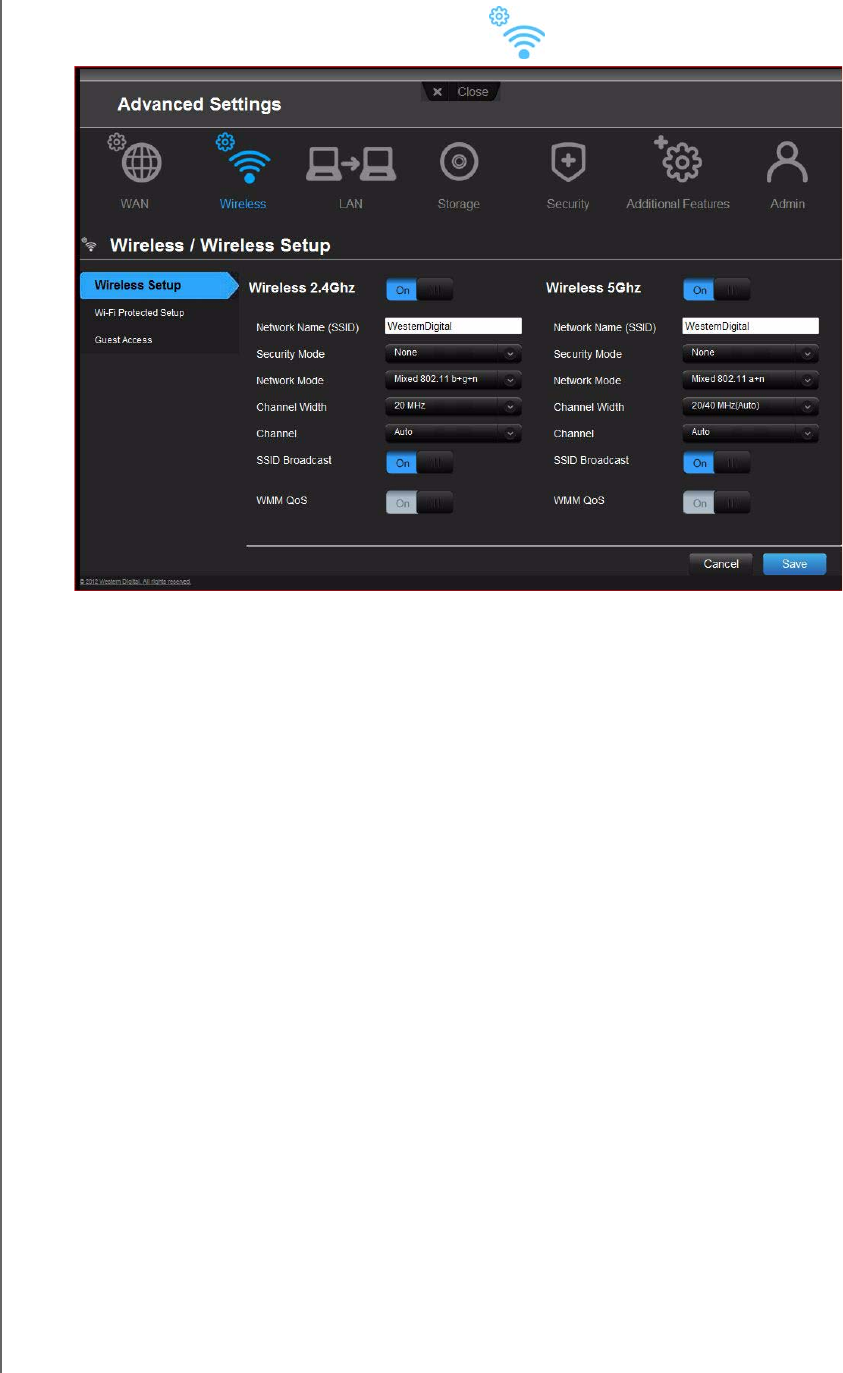
Task: Open 2.4Ghz Network Mode dropdown showing b+g+n
Action: click(453, 380)
